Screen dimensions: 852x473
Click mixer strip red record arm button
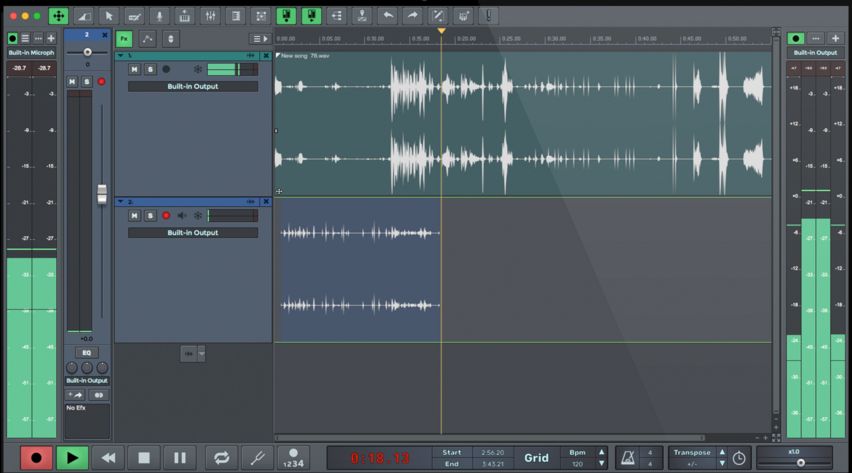click(101, 82)
